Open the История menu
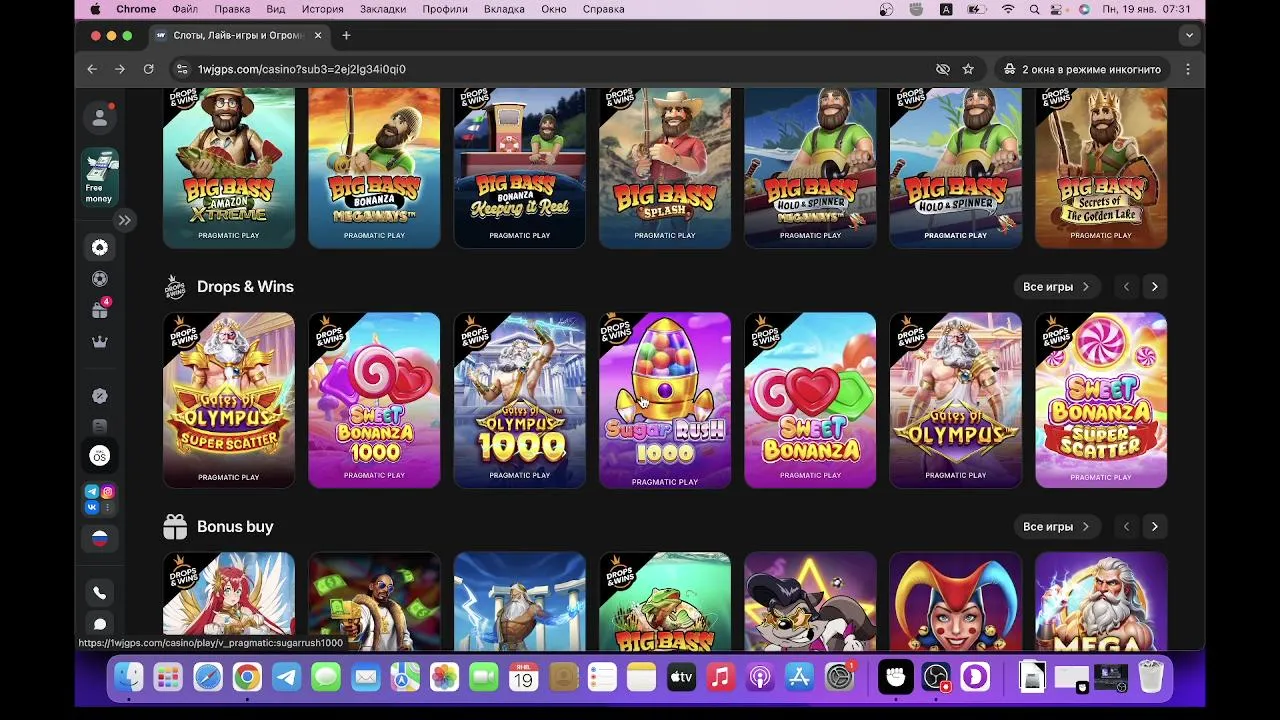 (323, 9)
